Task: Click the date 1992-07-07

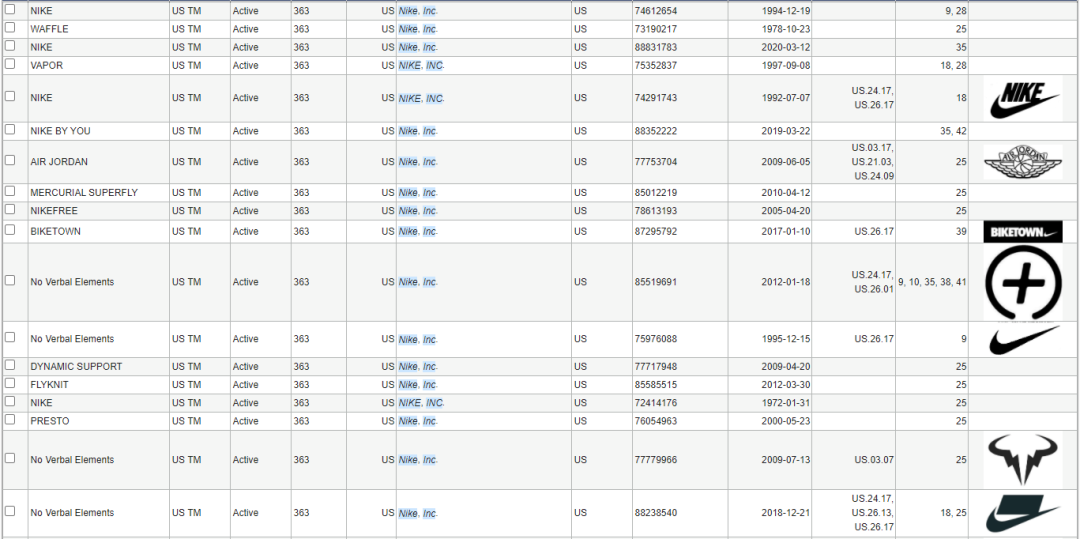Action: tap(786, 98)
